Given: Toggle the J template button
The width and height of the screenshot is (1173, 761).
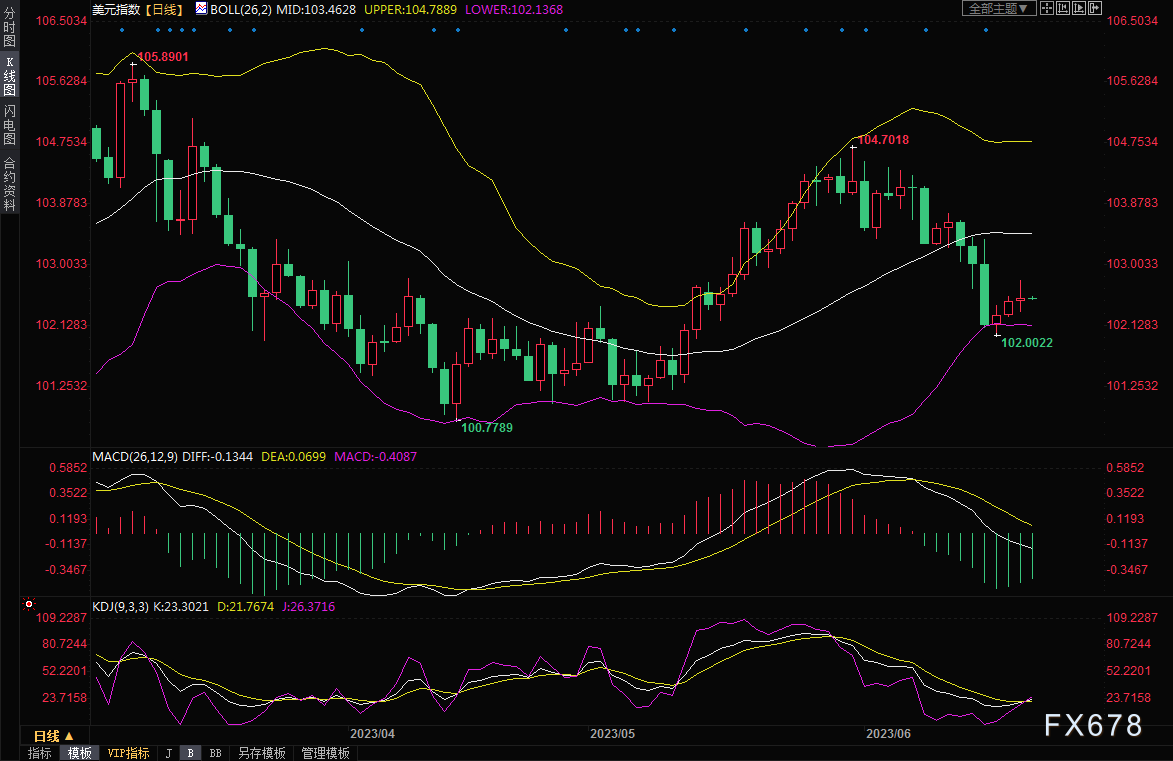Looking at the screenshot, I should click(168, 753).
